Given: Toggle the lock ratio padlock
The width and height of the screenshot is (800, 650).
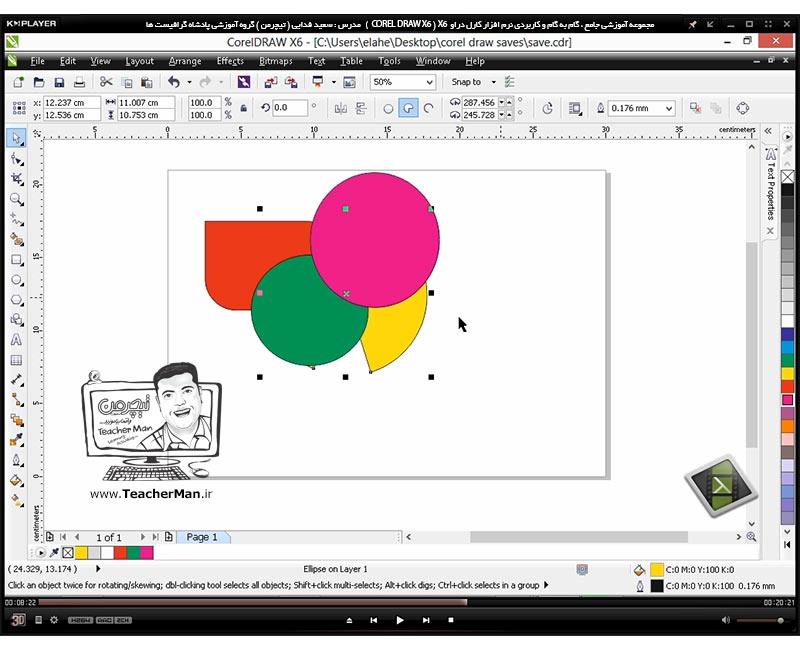Looking at the screenshot, I should point(244,108).
